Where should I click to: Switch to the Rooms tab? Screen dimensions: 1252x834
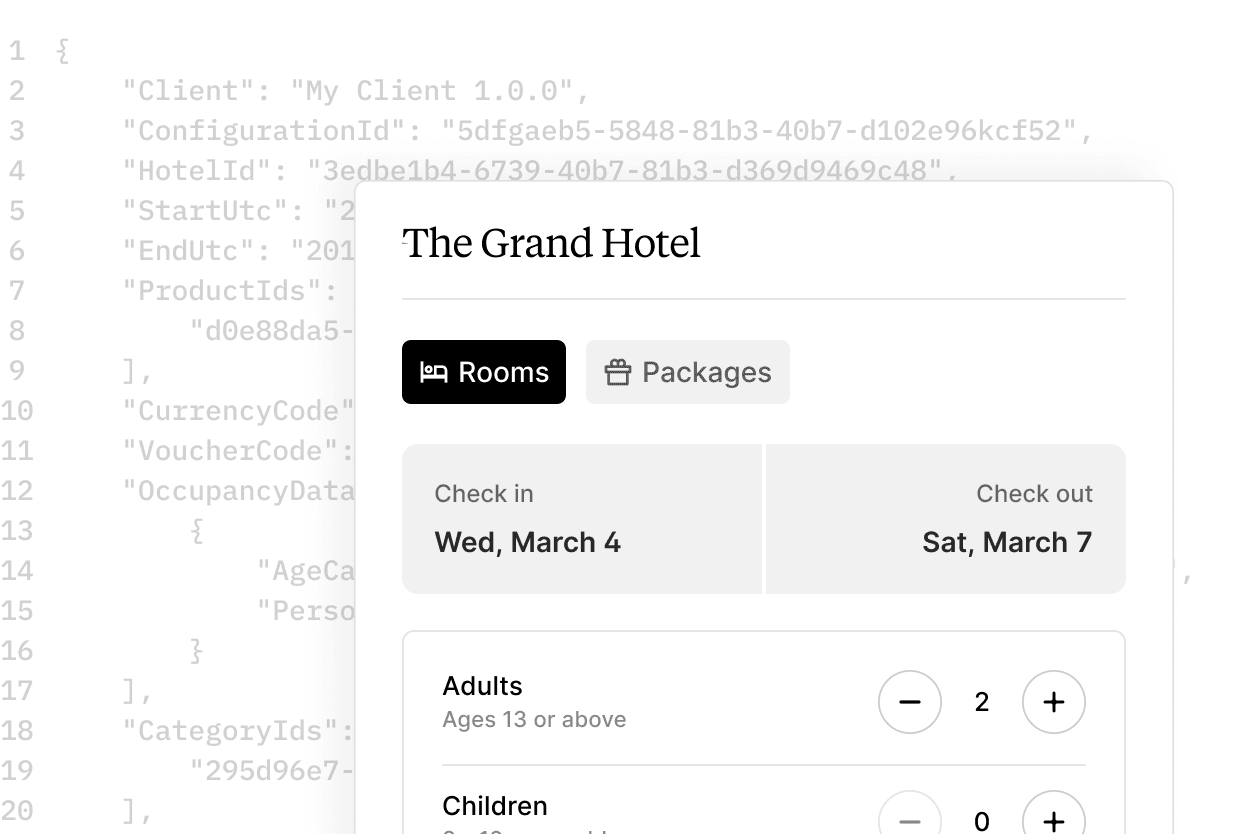[x=484, y=372]
